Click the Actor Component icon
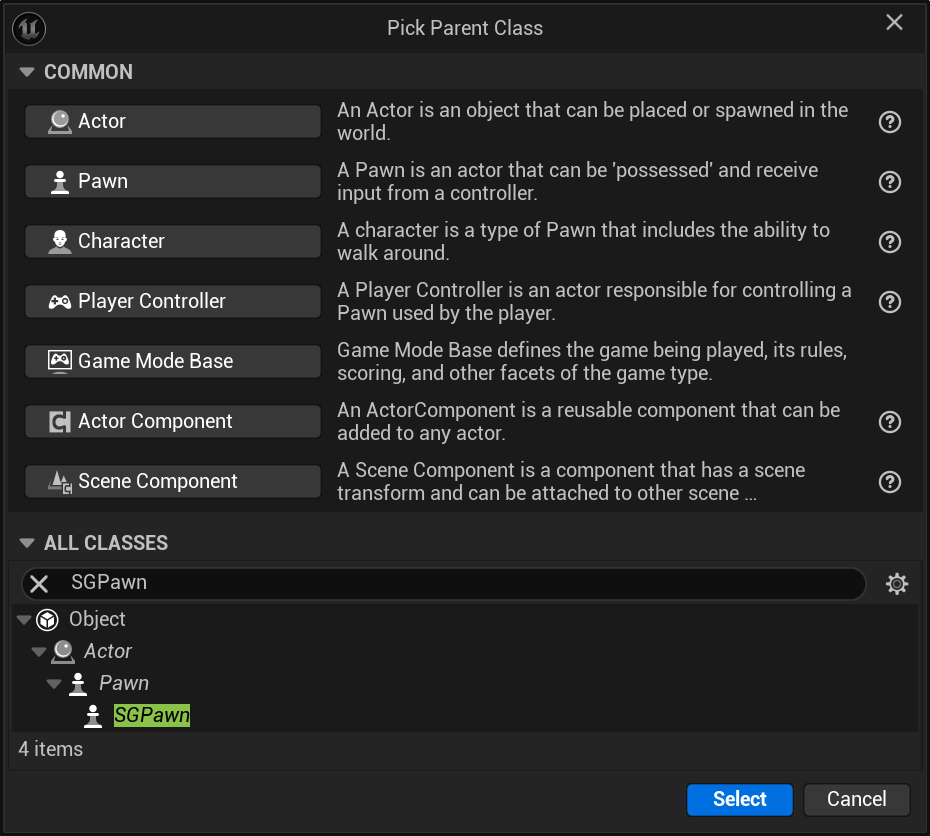930x836 pixels. click(60, 421)
